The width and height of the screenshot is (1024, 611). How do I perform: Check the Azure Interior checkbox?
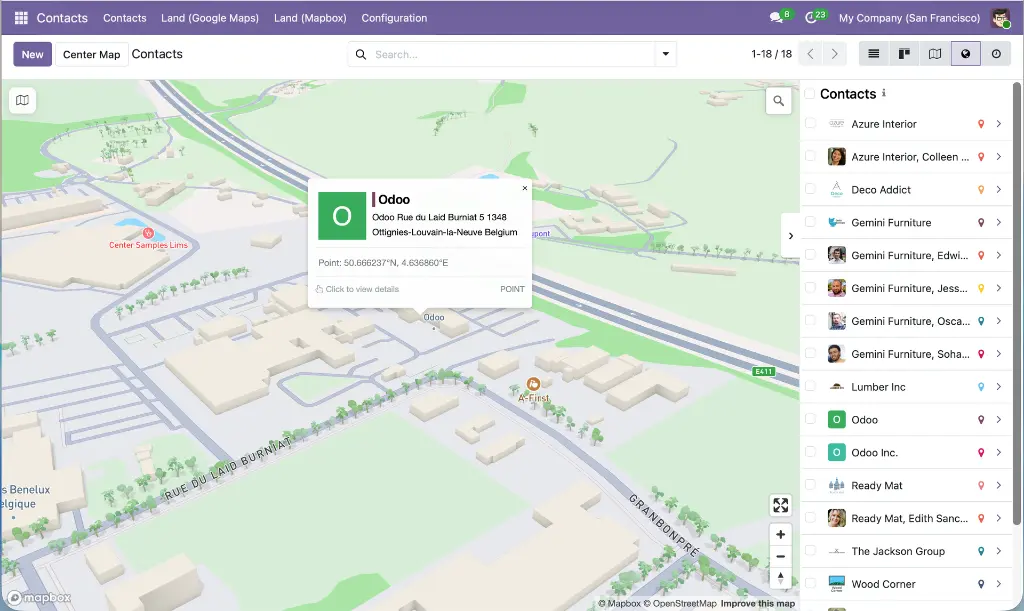coord(810,123)
